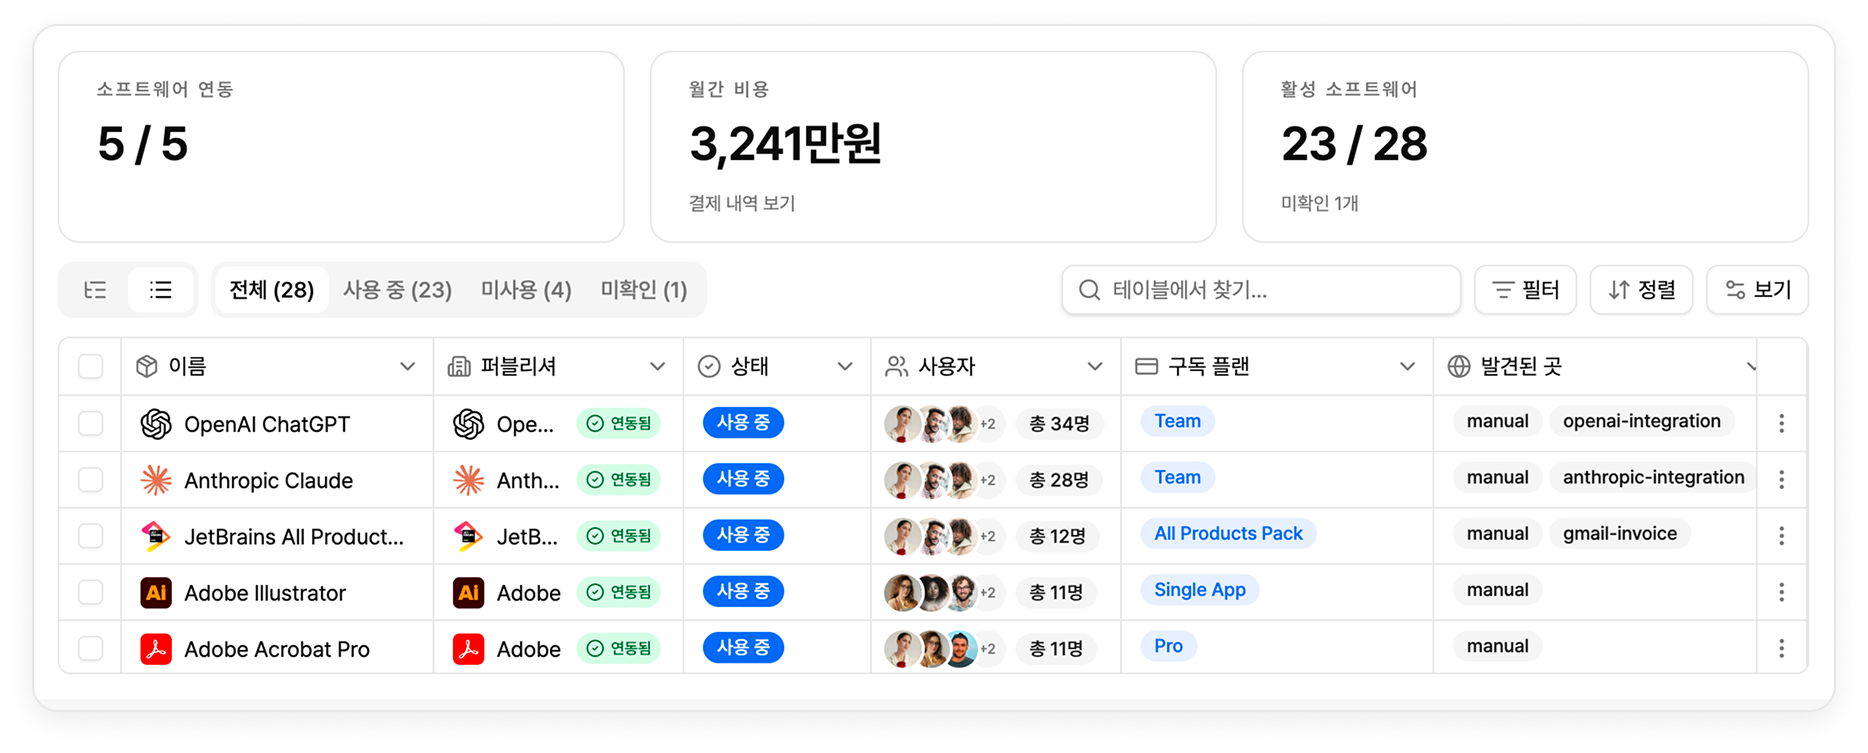Focus the 테이블에서 찾기 search field
This screenshot has width=1868, height=753.
coord(1261,290)
